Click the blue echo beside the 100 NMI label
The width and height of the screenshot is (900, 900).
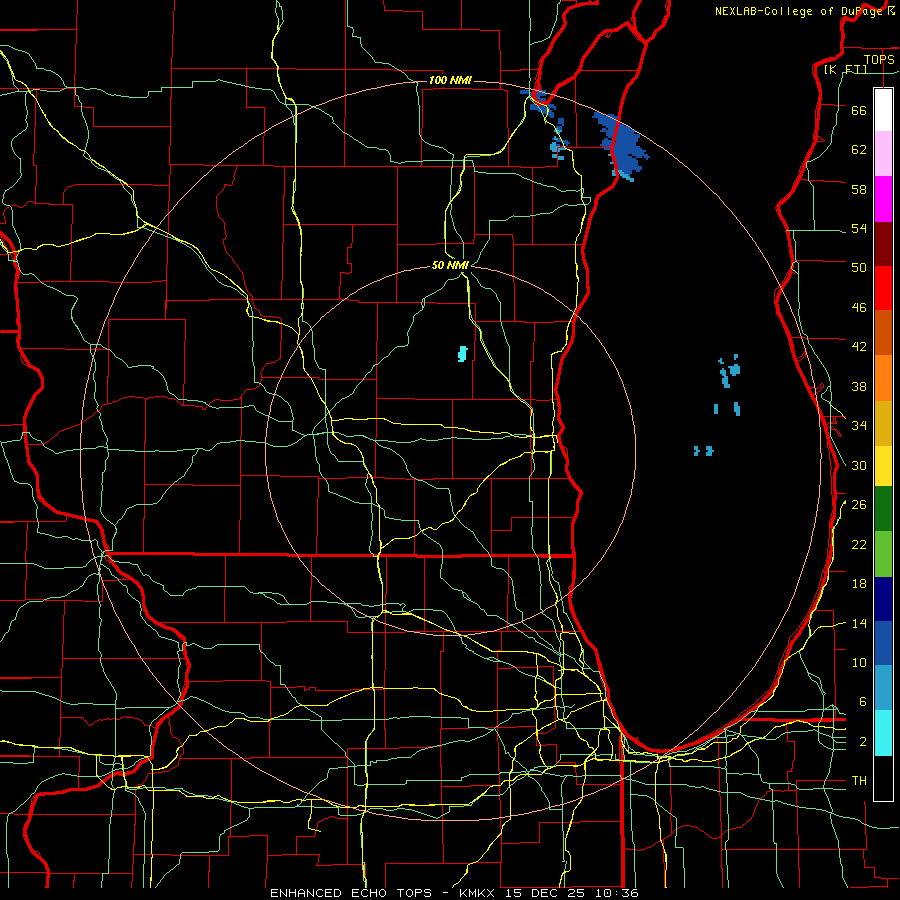click(540, 103)
